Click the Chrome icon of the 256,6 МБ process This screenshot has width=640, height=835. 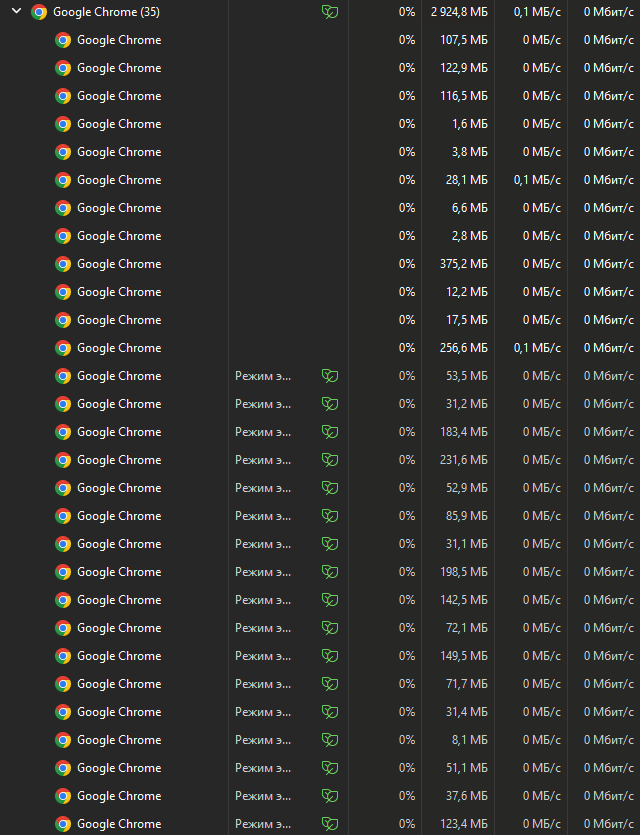click(x=63, y=348)
